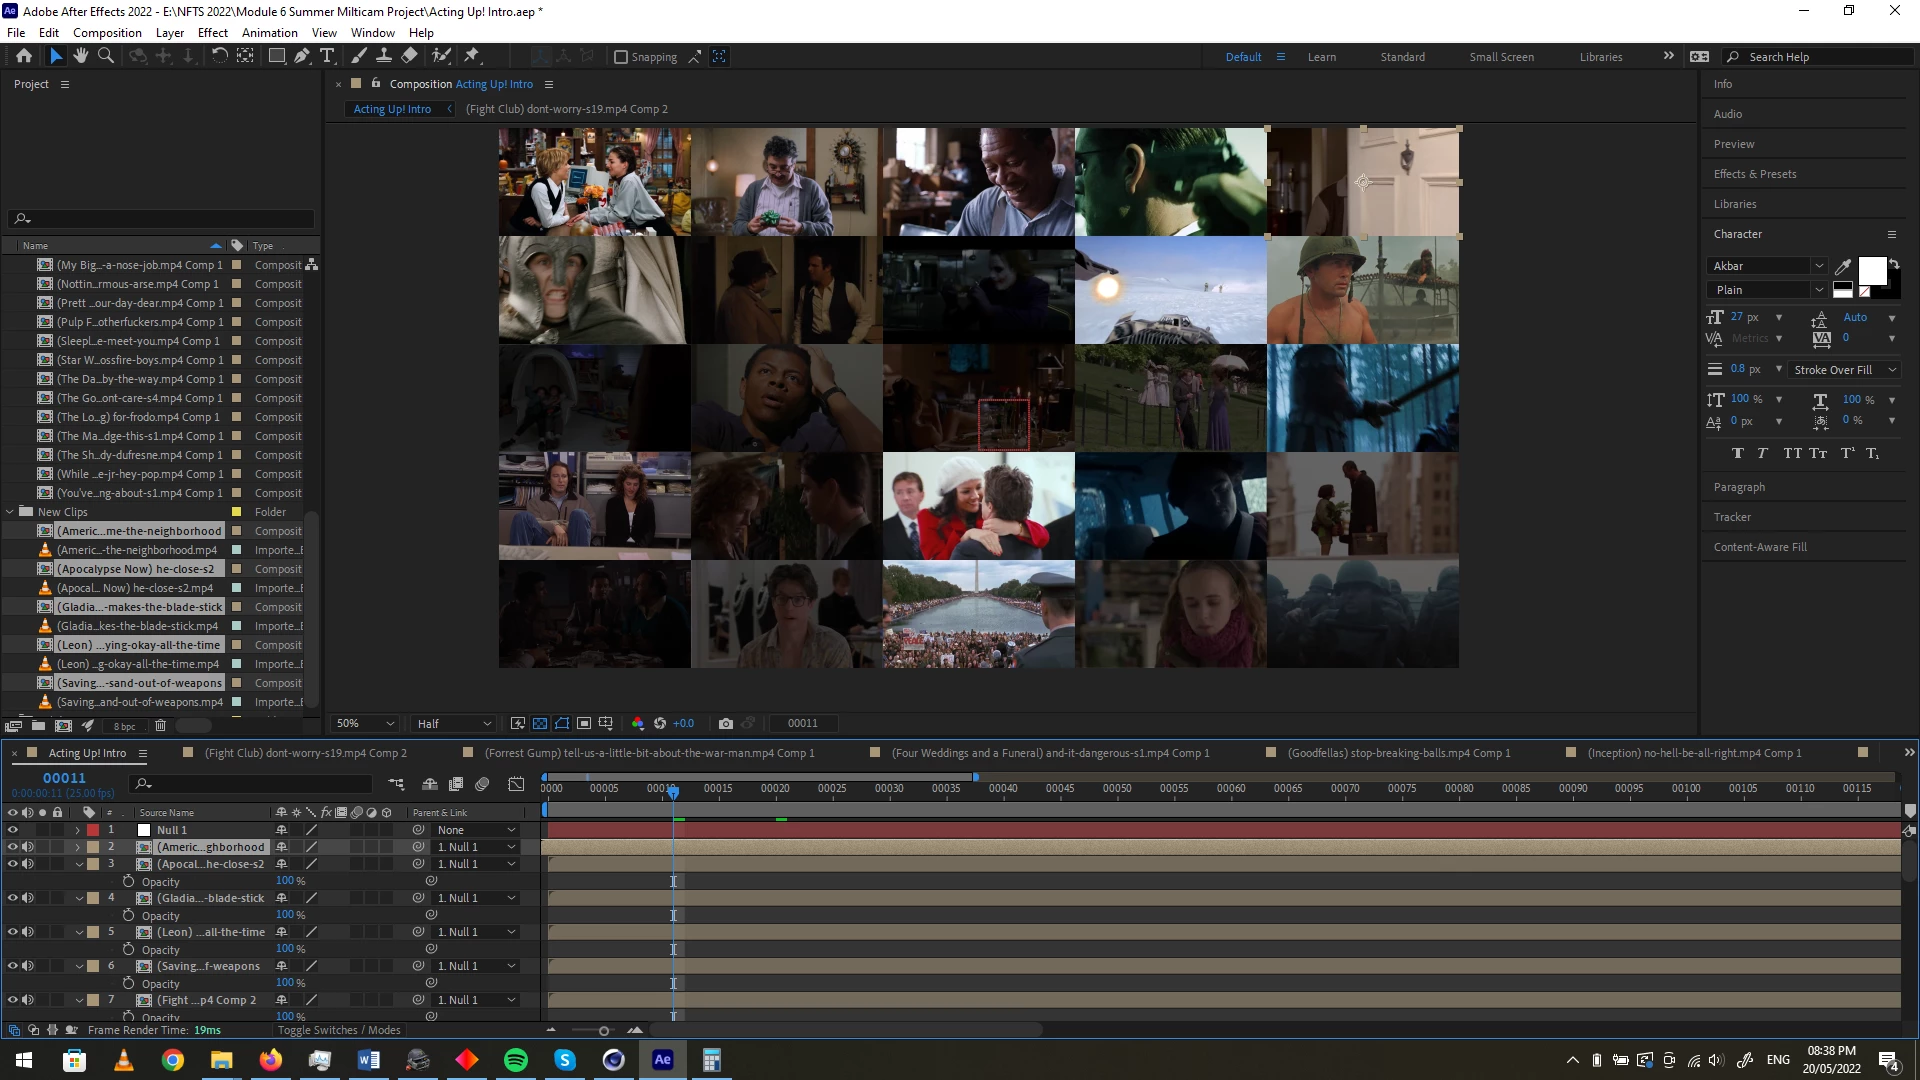The width and height of the screenshot is (1920, 1080).
Task: Open the Animation menu
Action: [269, 32]
